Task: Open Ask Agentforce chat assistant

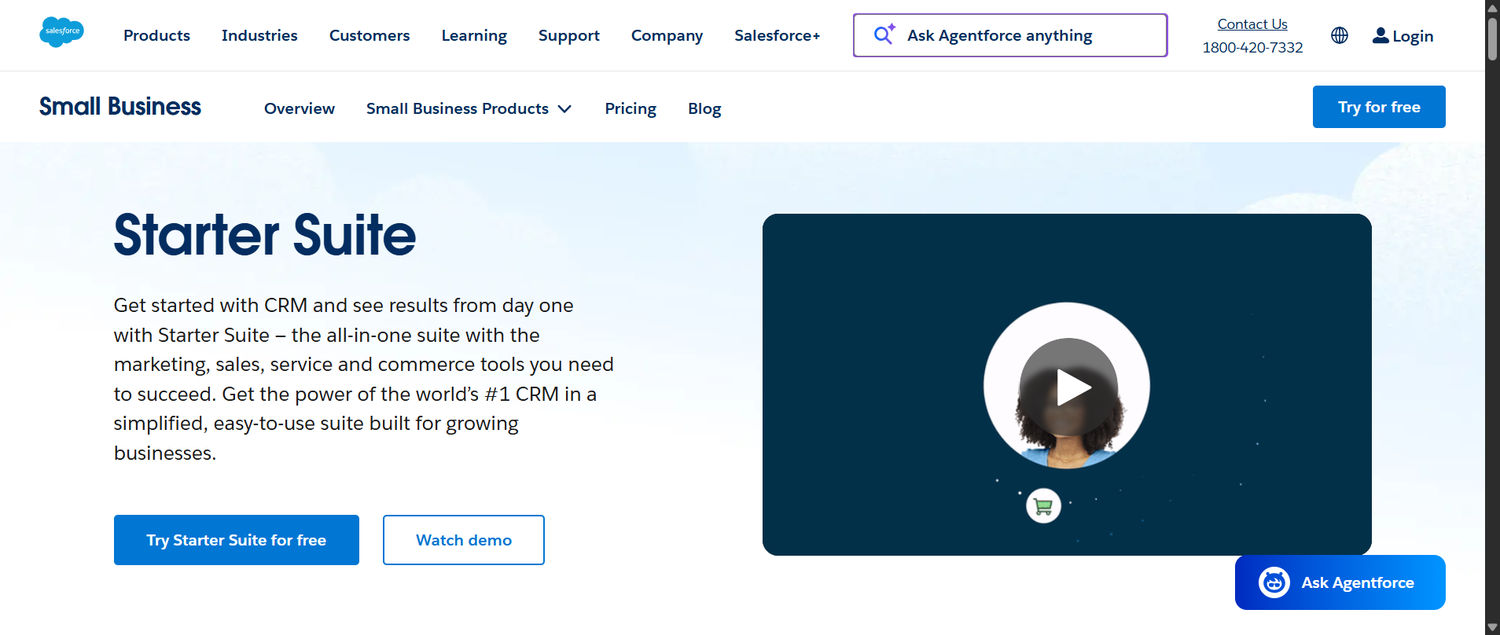Action: click(x=1339, y=582)
